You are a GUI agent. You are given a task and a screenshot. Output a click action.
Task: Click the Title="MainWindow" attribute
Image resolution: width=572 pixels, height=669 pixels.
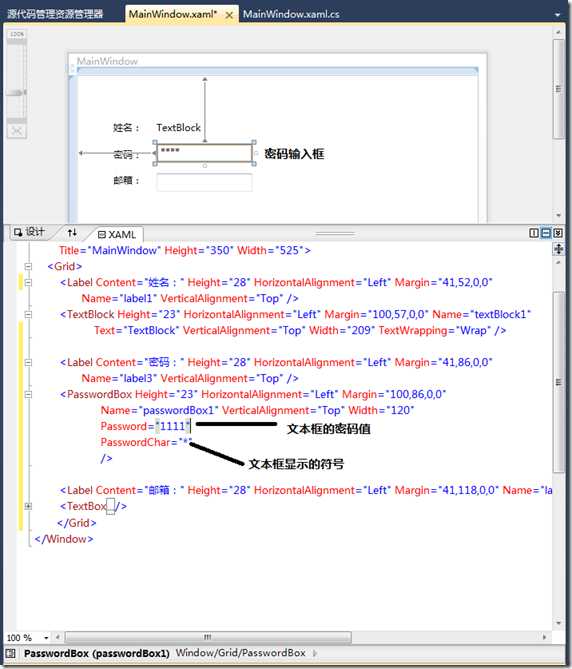click(x=110, y=250)
